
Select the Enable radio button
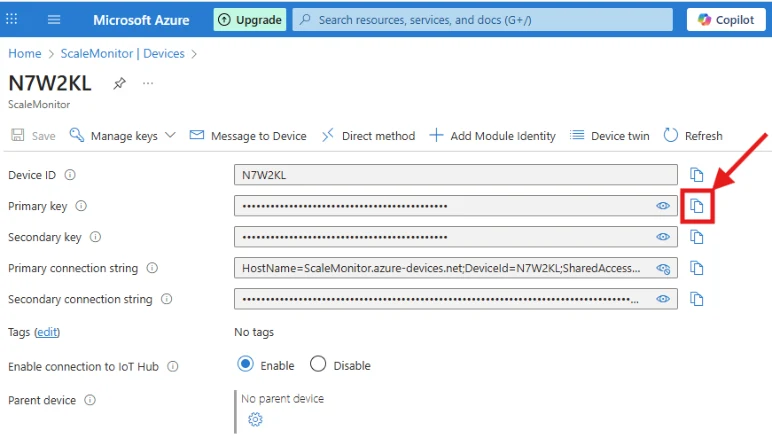click(x=245, y=364)
